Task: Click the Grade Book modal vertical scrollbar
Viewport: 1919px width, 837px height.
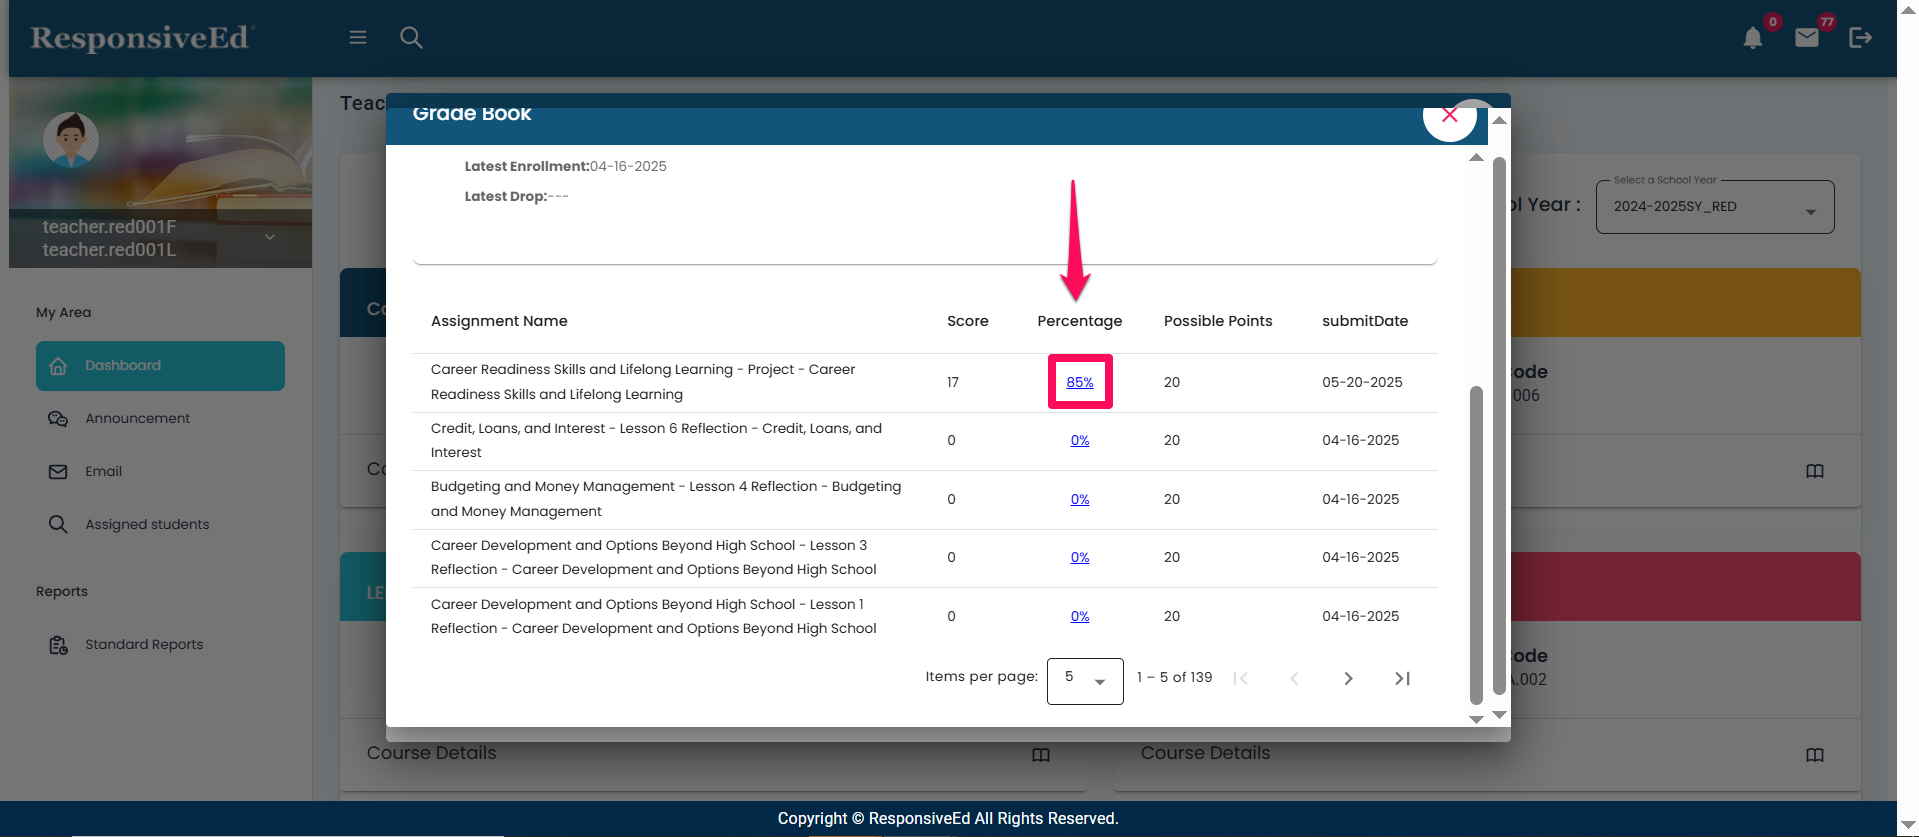Action: click(x=1476, y=540)
